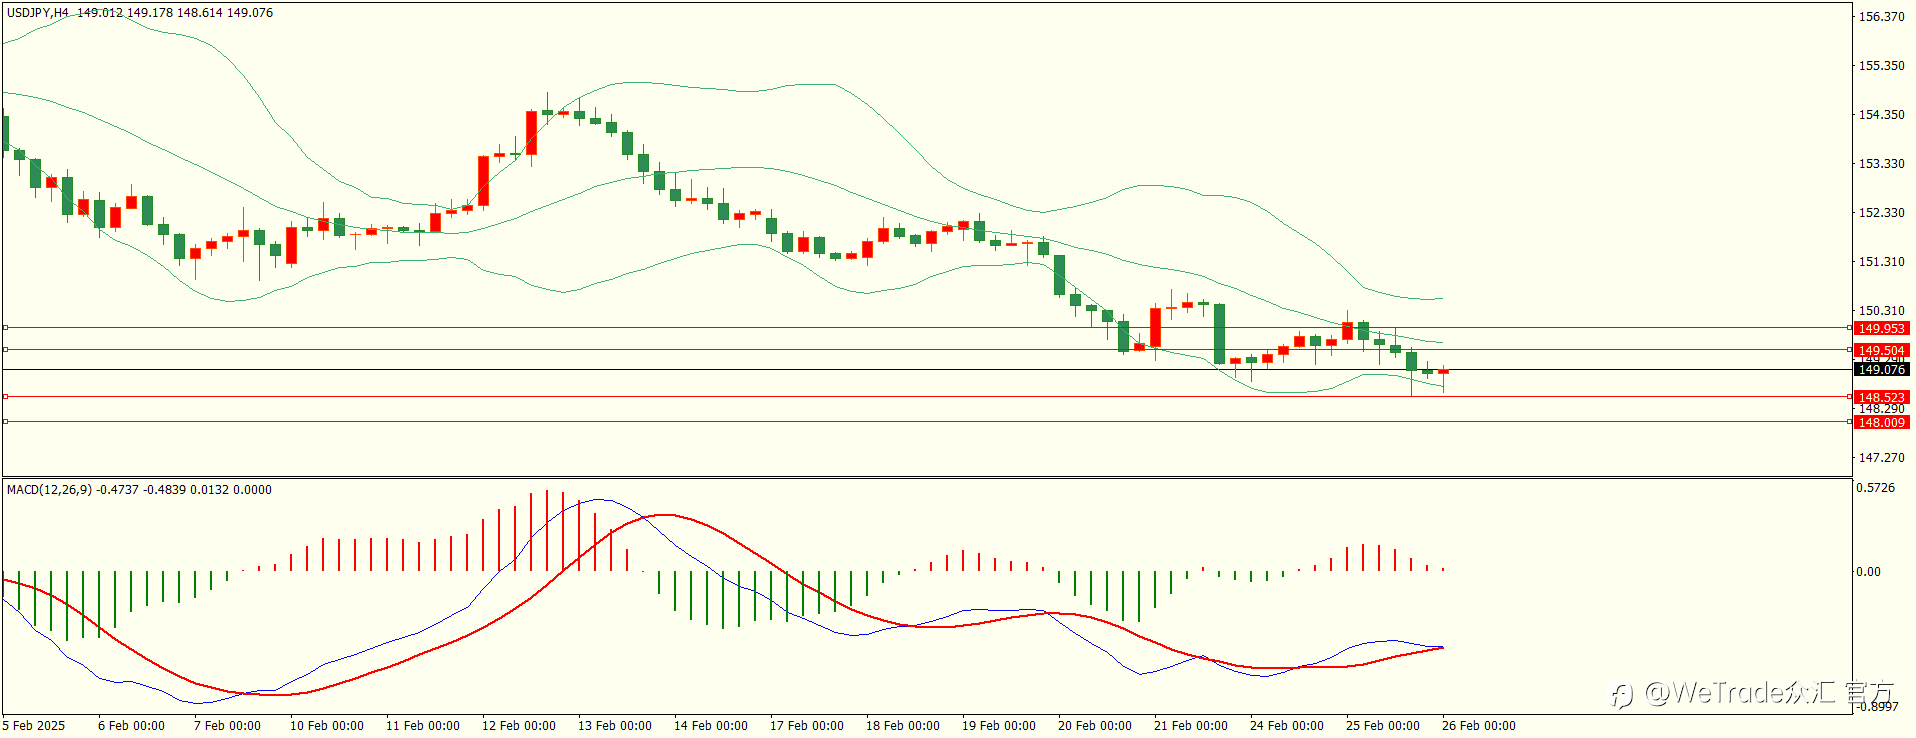Click the 21 Feb 00:00 date label

(1191, 726)
